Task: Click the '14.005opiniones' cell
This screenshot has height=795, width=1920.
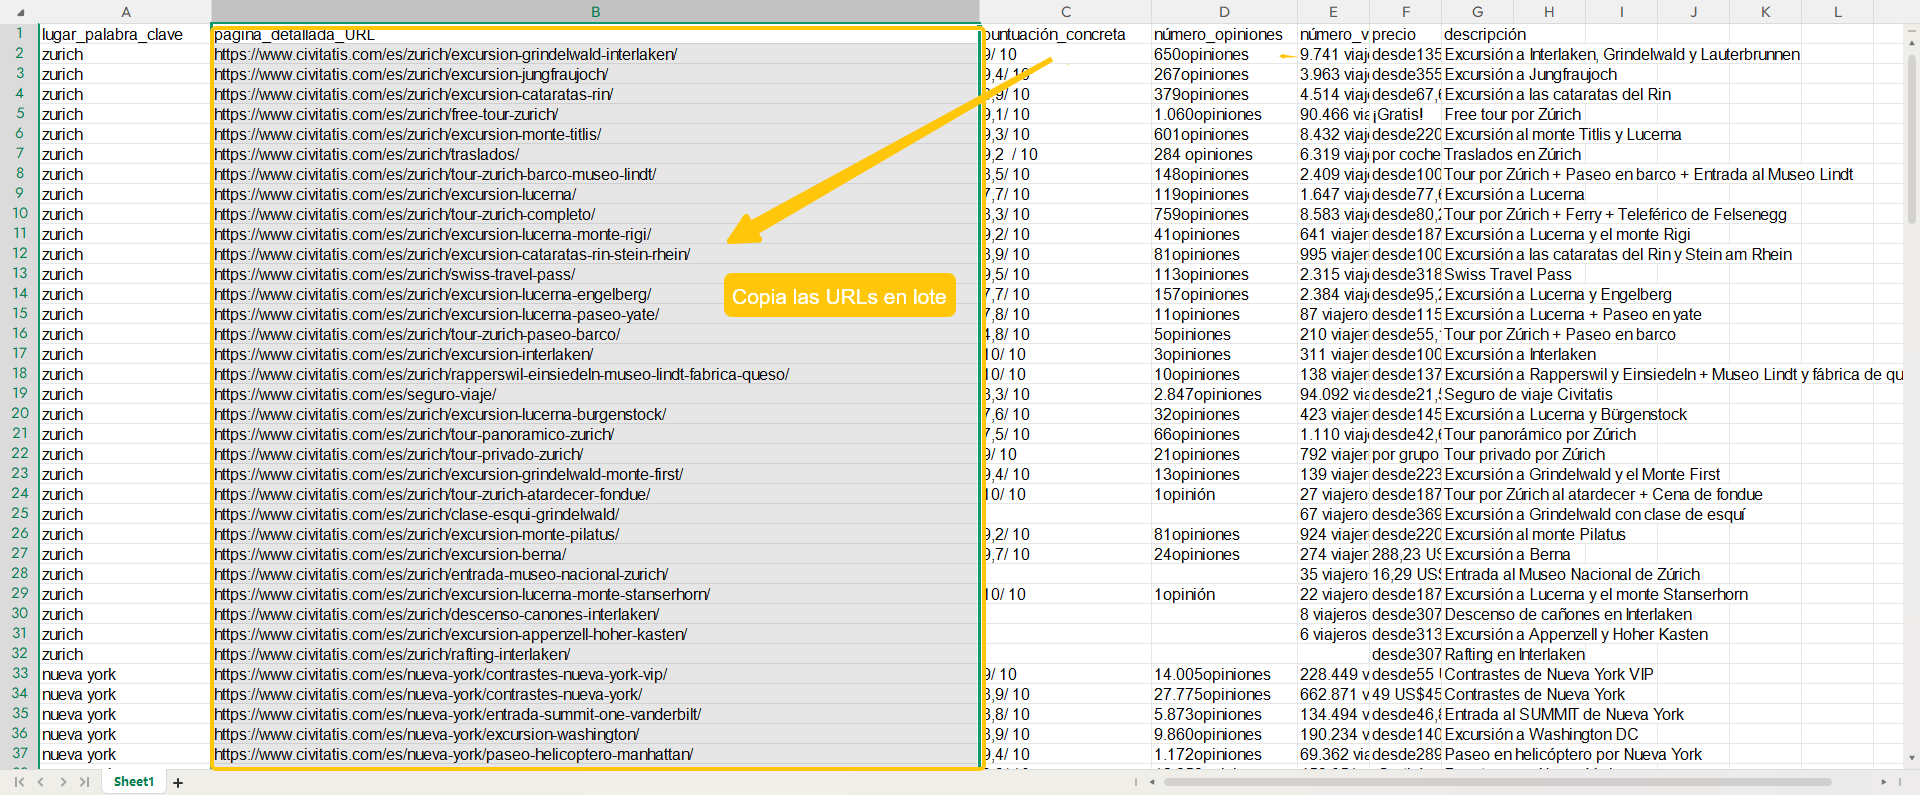Action: point(1224,674)
